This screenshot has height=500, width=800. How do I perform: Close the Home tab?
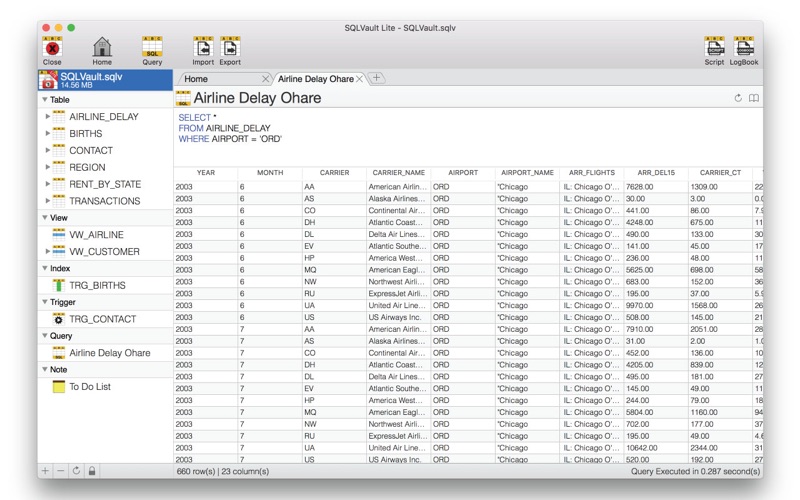265,79
